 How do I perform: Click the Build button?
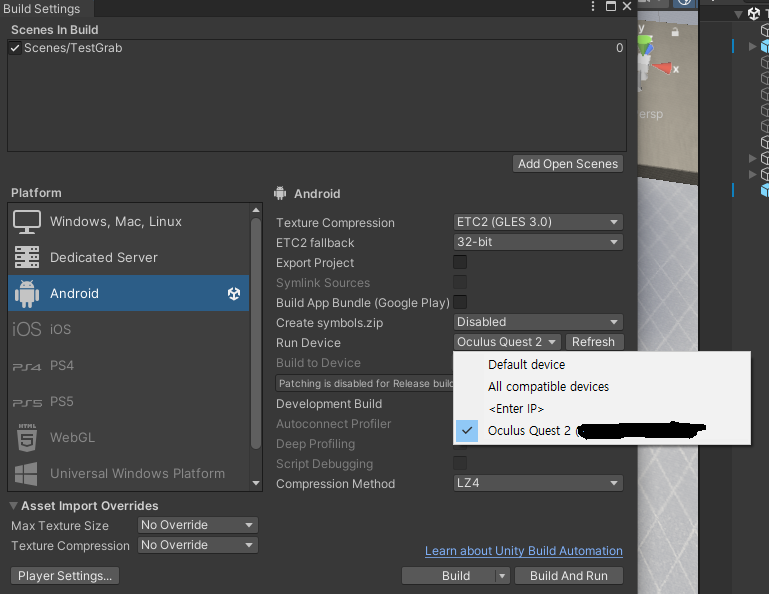point(449,576)
